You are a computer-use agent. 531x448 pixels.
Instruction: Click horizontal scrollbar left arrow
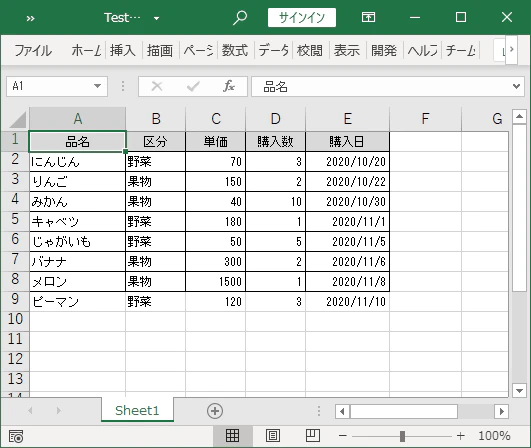[342, 411]
